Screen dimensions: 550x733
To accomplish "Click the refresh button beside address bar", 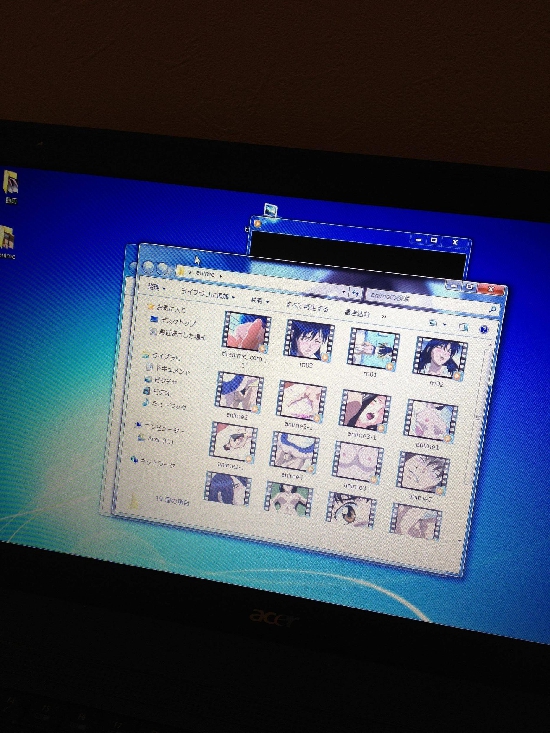I will click(355, 294).
